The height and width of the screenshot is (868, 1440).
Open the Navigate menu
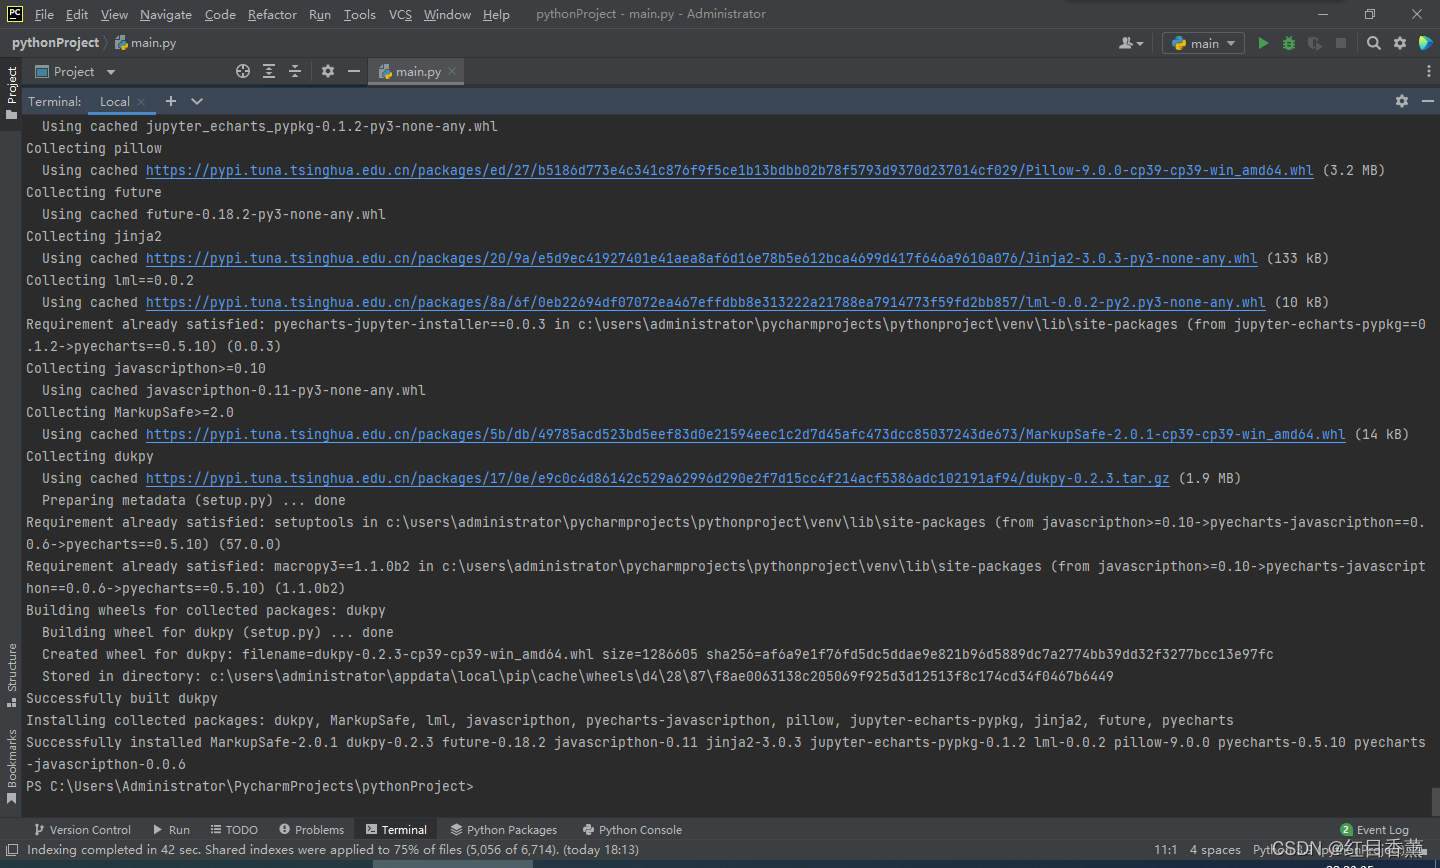[165, 14]
